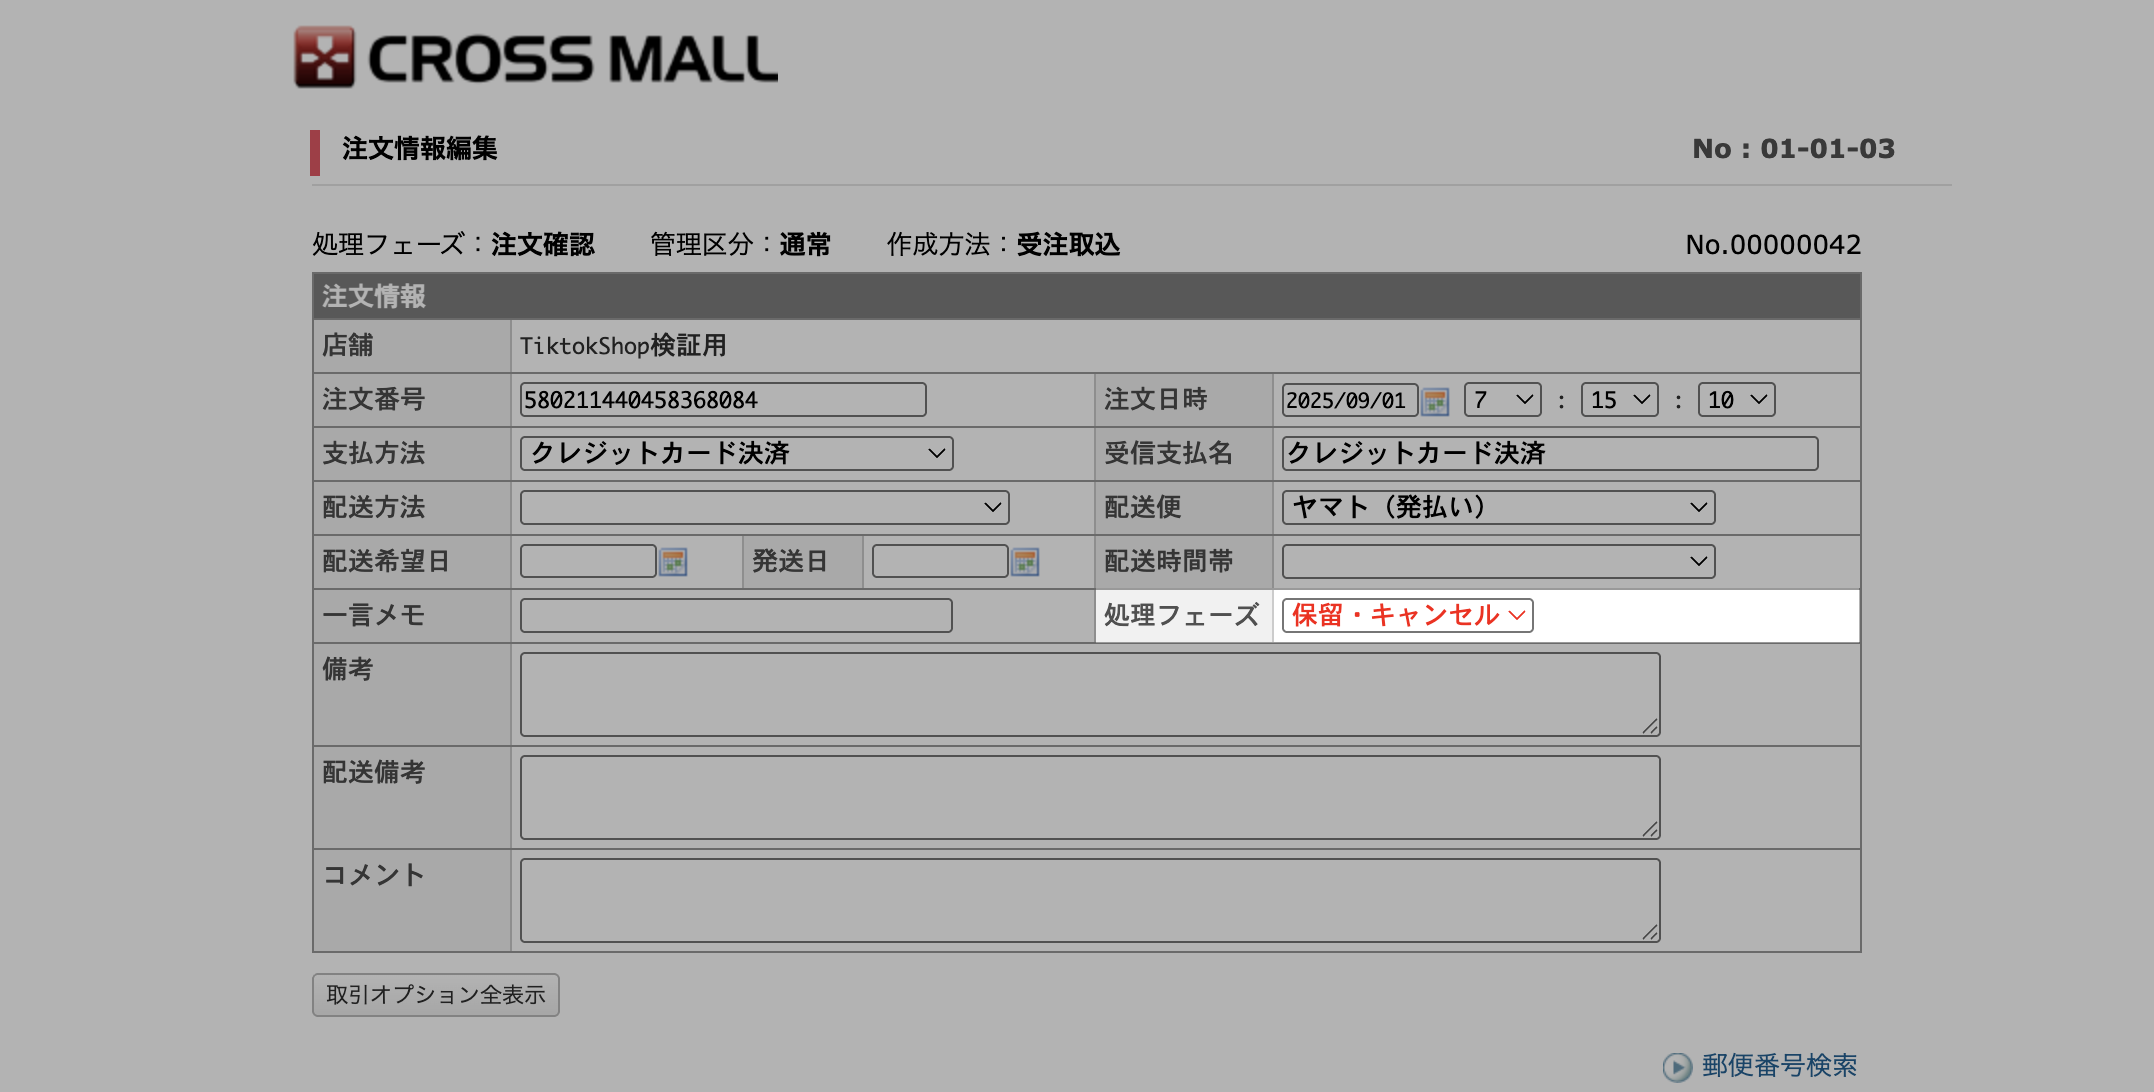Change 処理フェーズ 保留・キャンセル dropdown
Viewport: 2154px width, 1092px height.
pos(1407,615)
